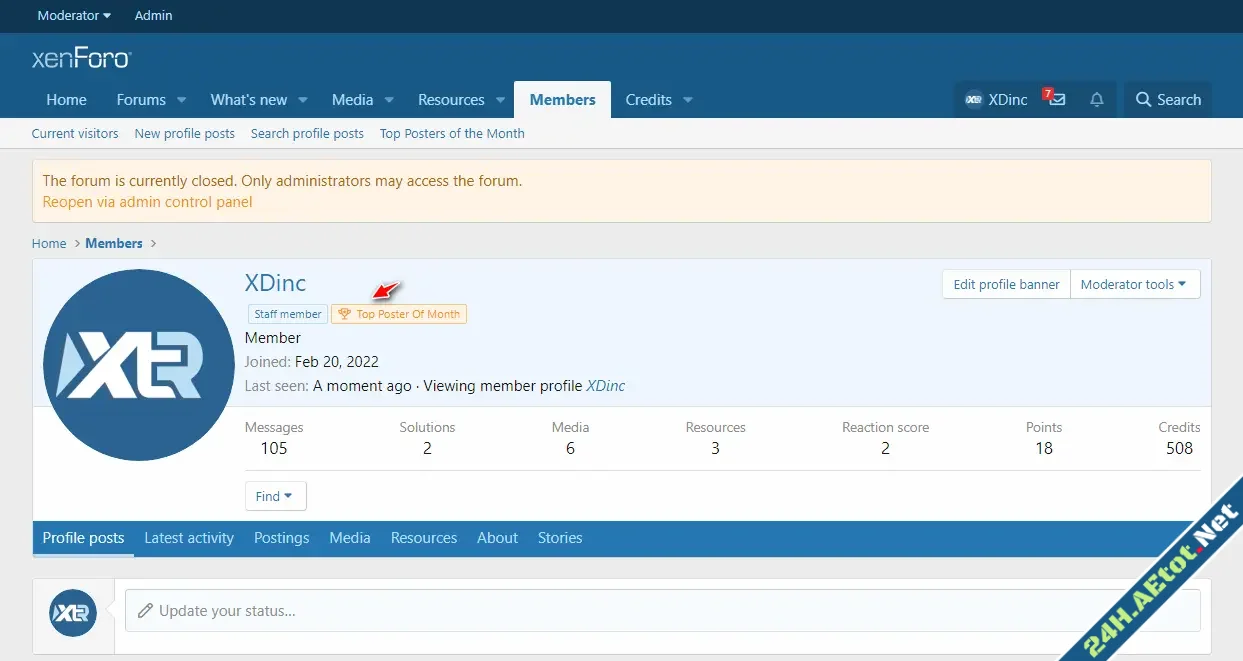
Task: Click the Update your status field
Action: click(660, 610)
